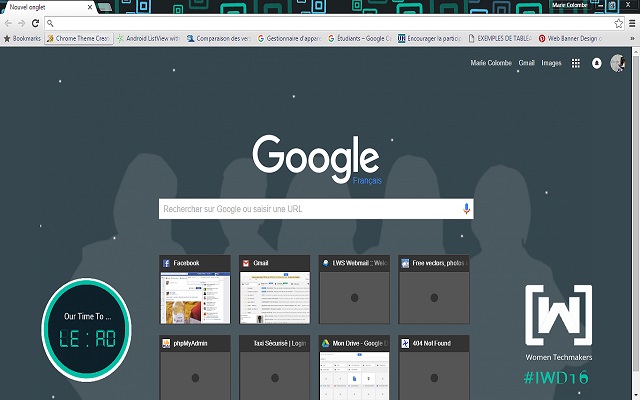Open Chrome Theme Creator bookmark
The height and width of the screenshot is (400, 640).
[x=78, y=38]
